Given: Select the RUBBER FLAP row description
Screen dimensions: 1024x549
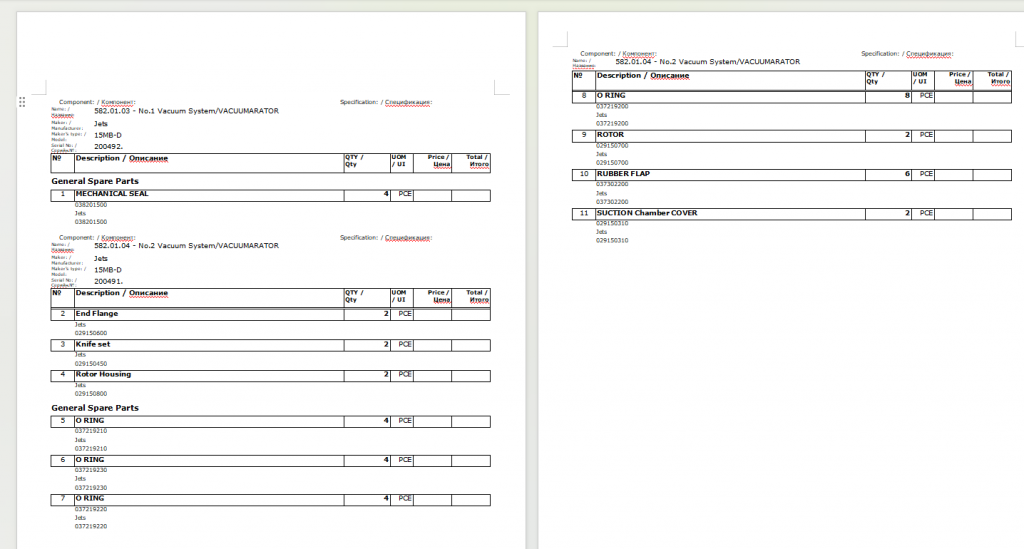Looking at the screenshot, I should pyautogui.click(x=623, y=174).
